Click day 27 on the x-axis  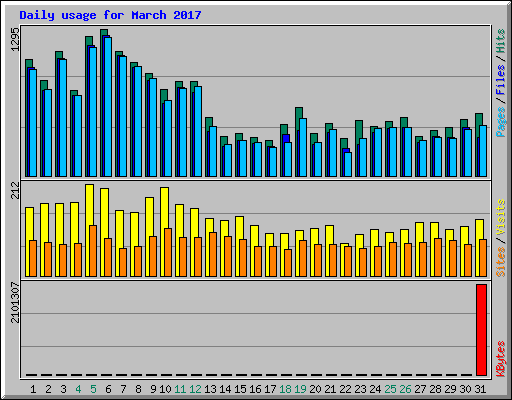[x=420, y=389]
